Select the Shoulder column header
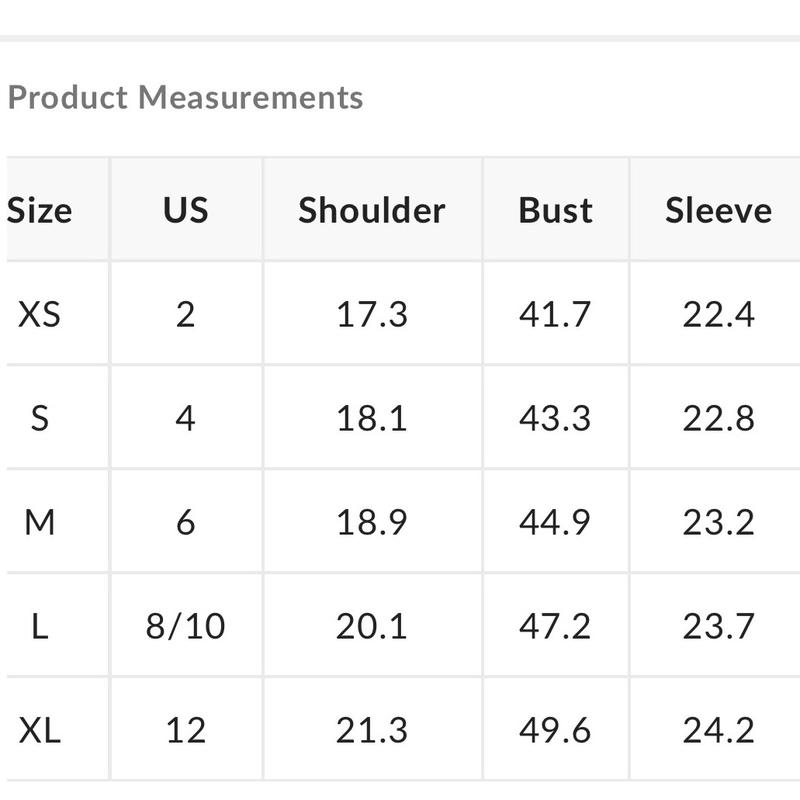This screenshot has width=800, height=800. (x=372, y=211)
